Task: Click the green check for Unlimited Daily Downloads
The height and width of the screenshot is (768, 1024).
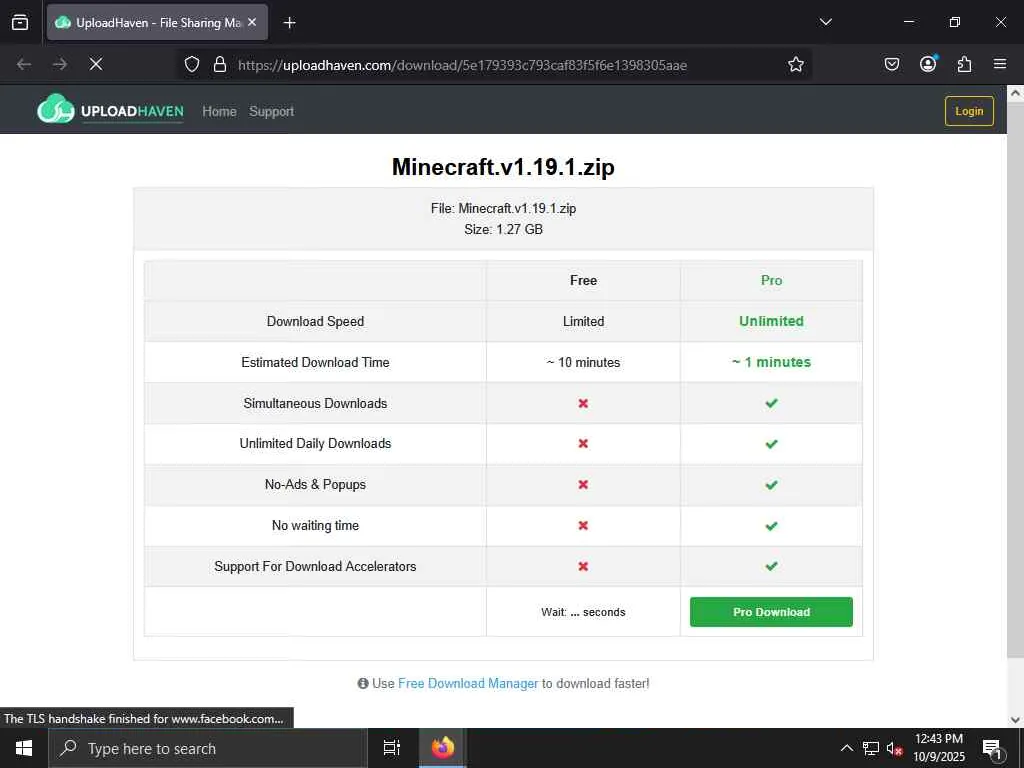Action: pos(771,444)
